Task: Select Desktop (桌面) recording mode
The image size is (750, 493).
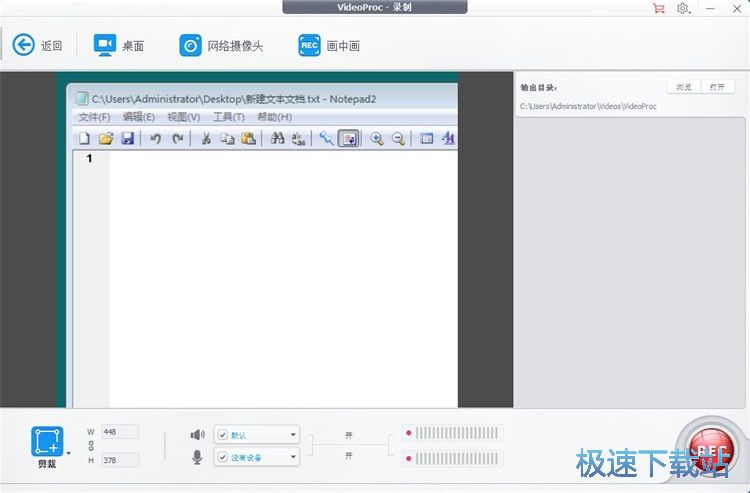Action: point(105,45)
